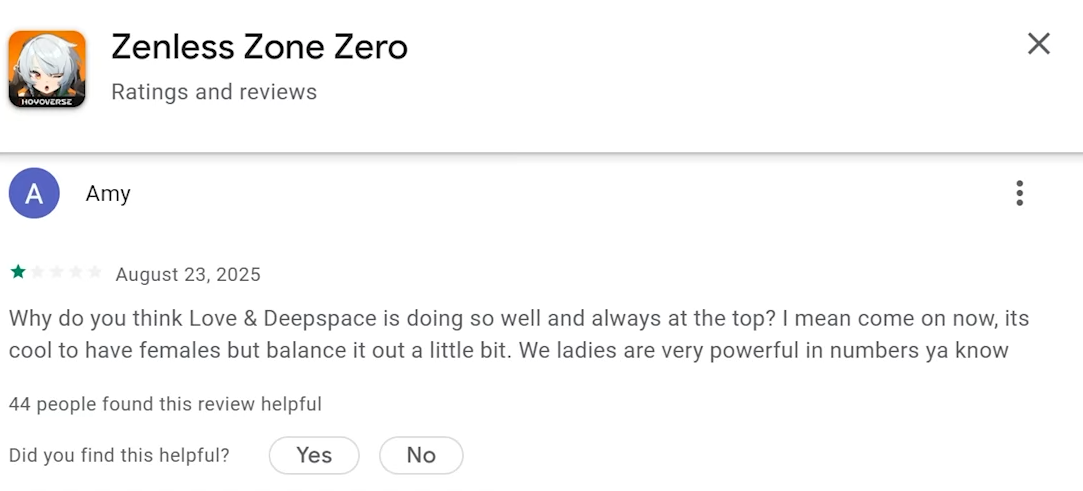Click the Ratings and reviews subtitle
The width and height of the screenshot is (1083, 491).
[214, 92]
